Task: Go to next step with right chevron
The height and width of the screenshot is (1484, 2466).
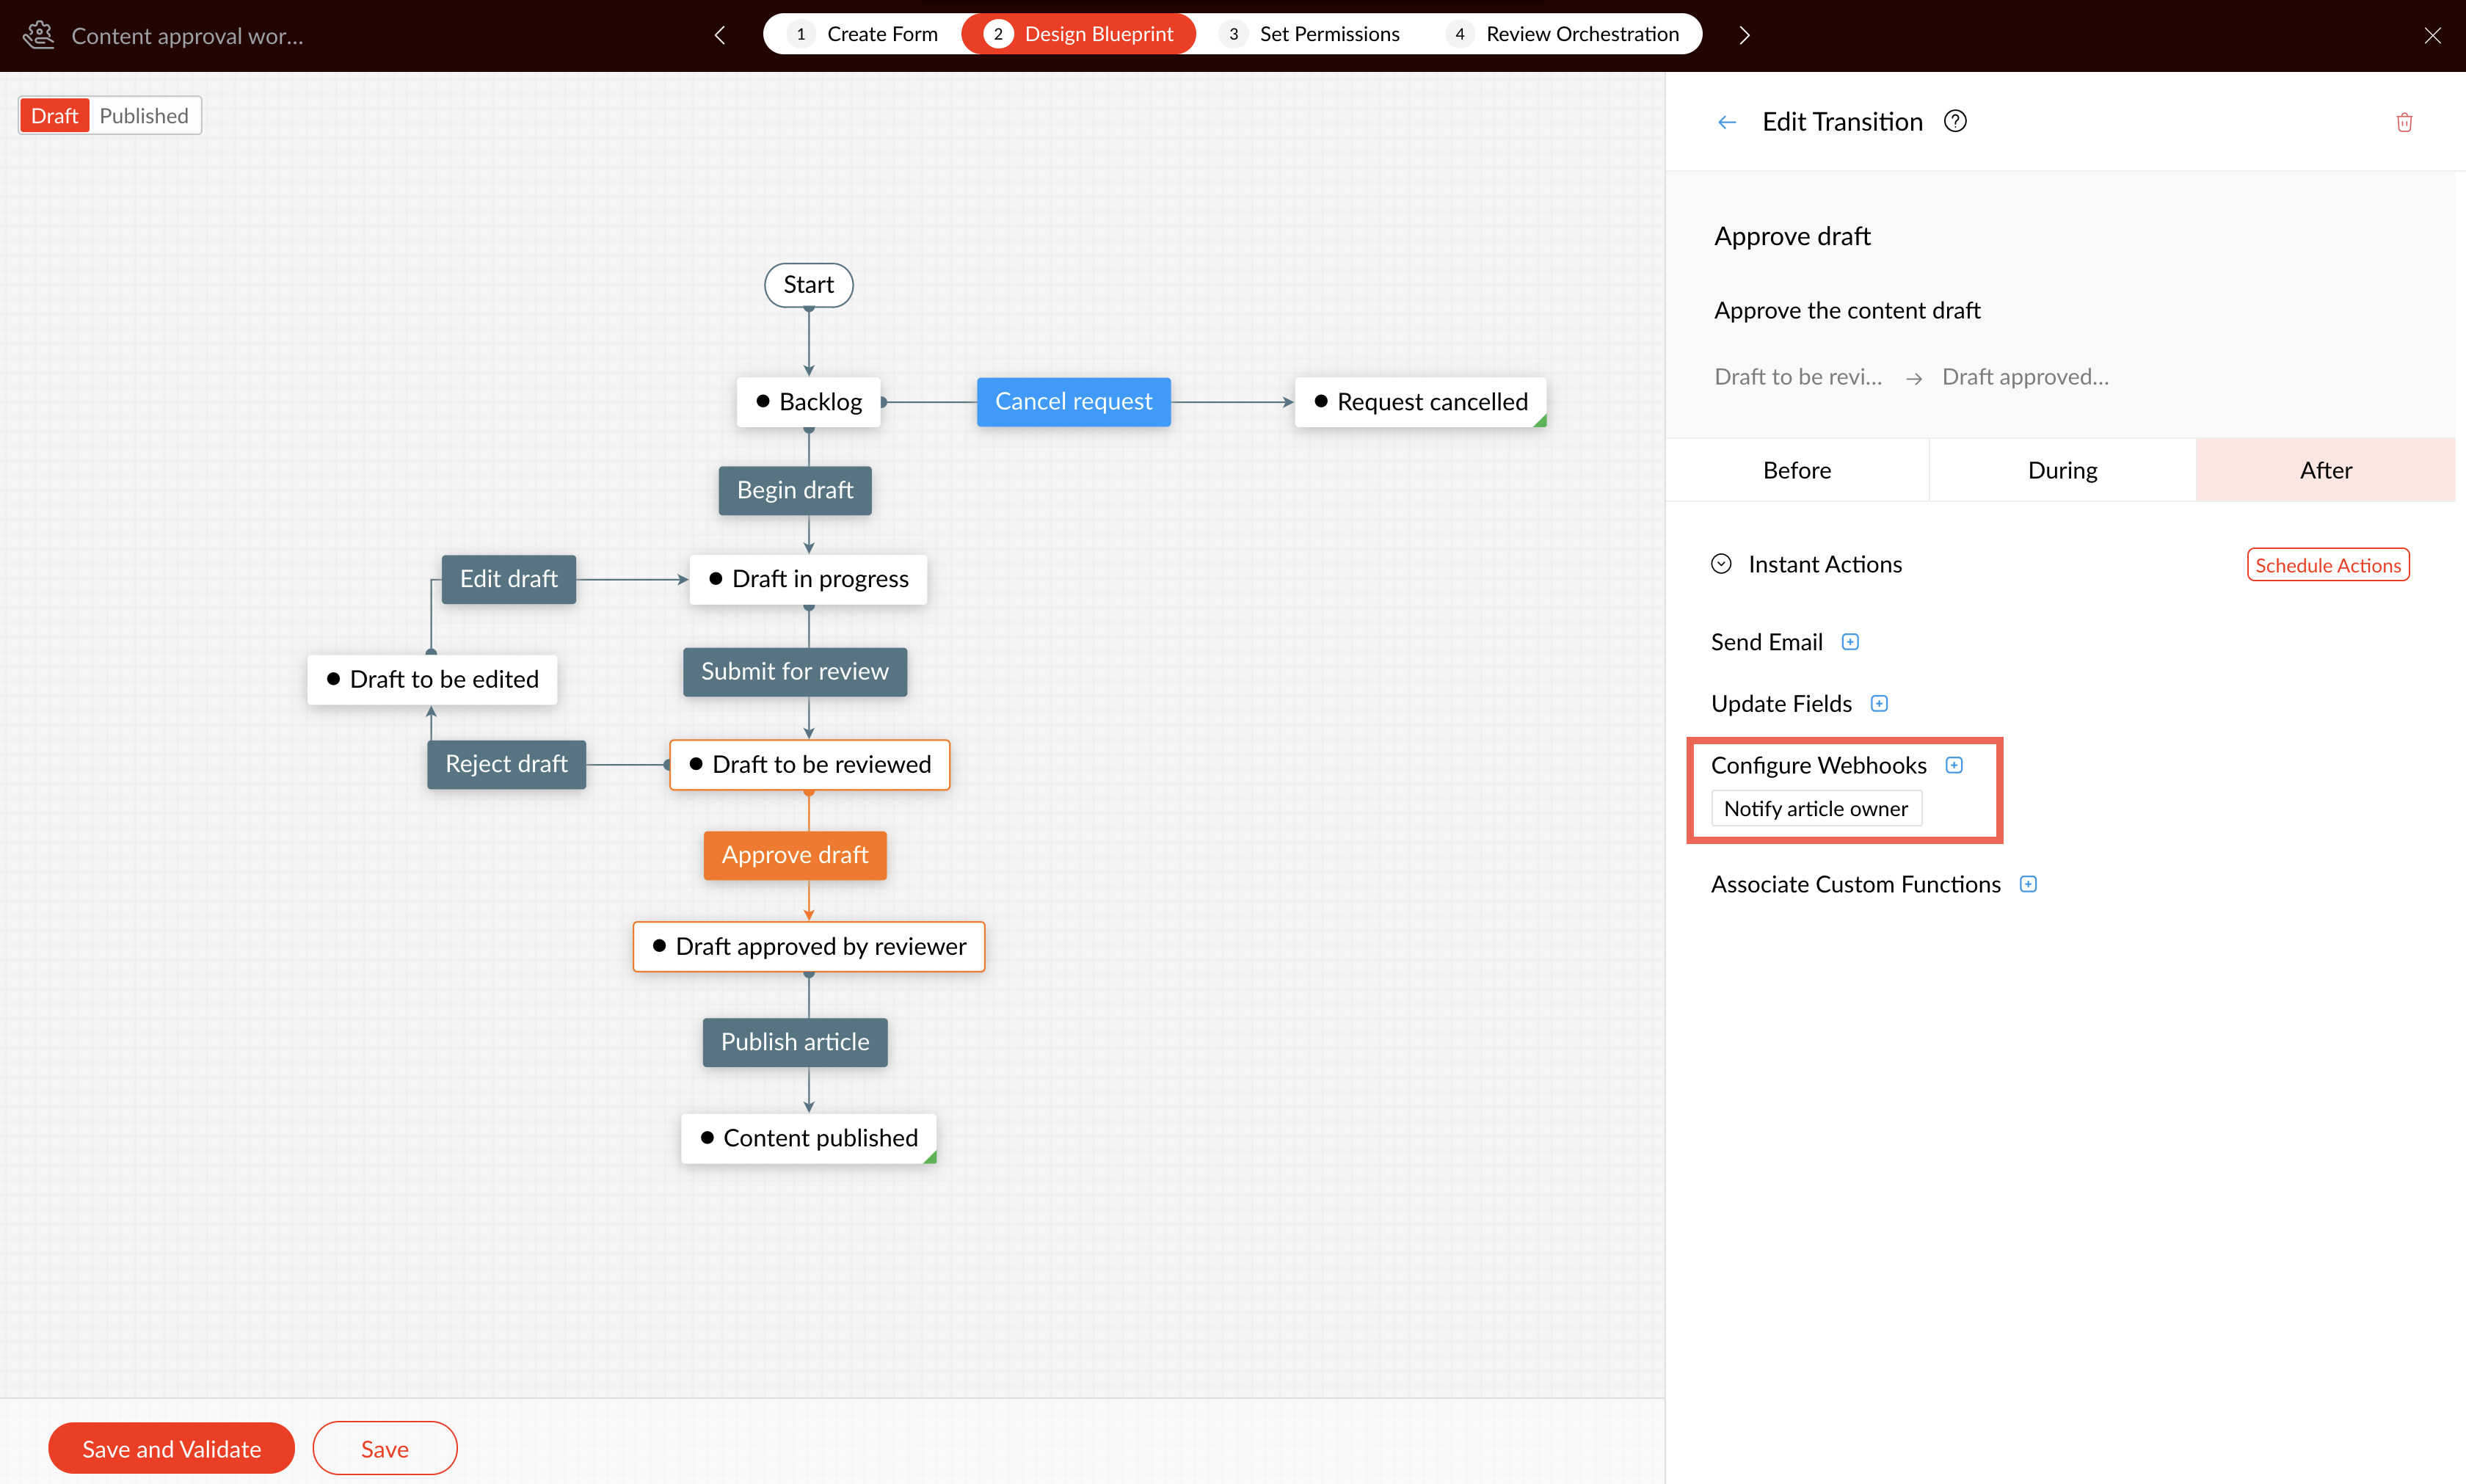Action: (x=1744, y=35)
